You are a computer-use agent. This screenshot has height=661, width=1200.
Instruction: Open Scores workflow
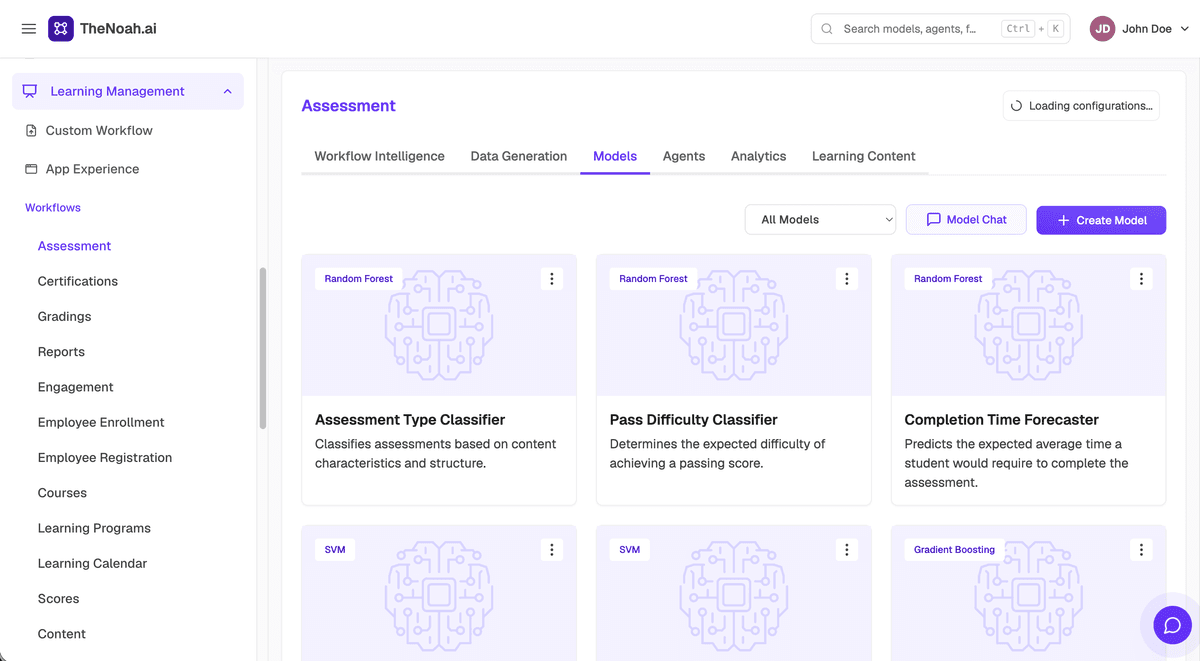click(x=58, y=599)
